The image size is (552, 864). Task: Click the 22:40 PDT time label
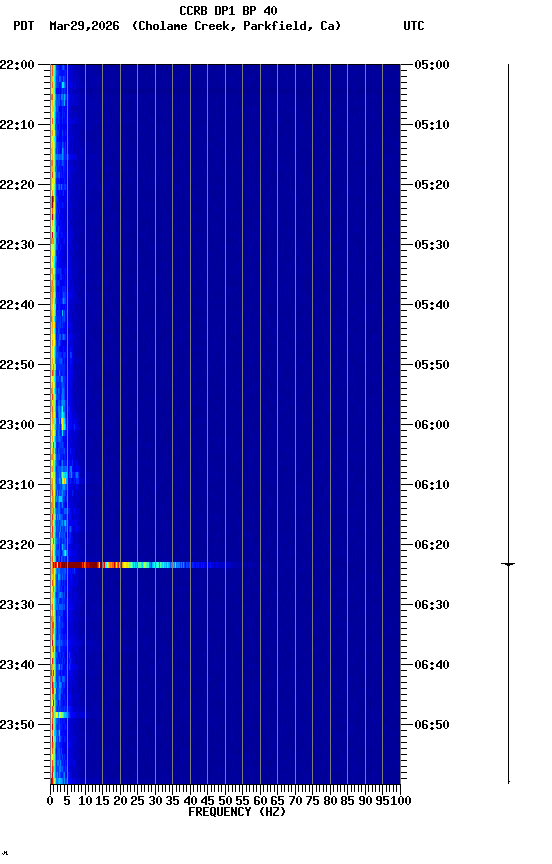(17, 305)
